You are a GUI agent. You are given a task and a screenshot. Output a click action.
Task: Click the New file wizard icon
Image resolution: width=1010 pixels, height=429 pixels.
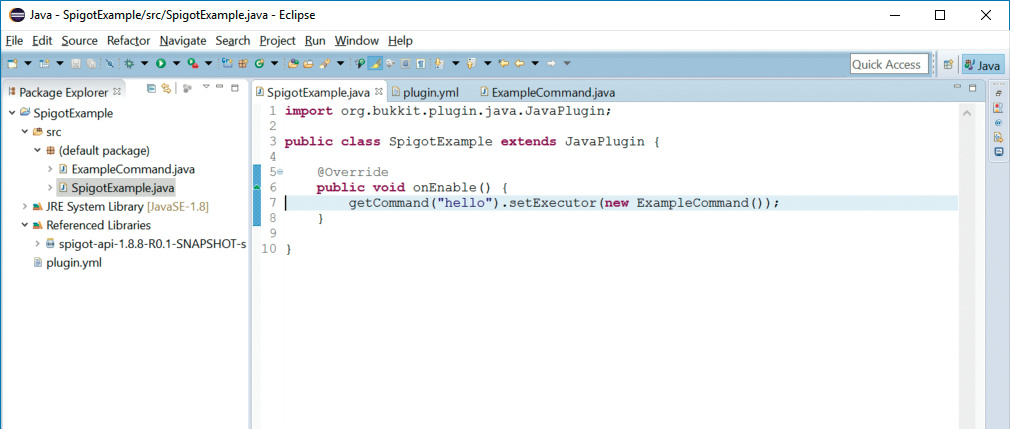(13, 63)
